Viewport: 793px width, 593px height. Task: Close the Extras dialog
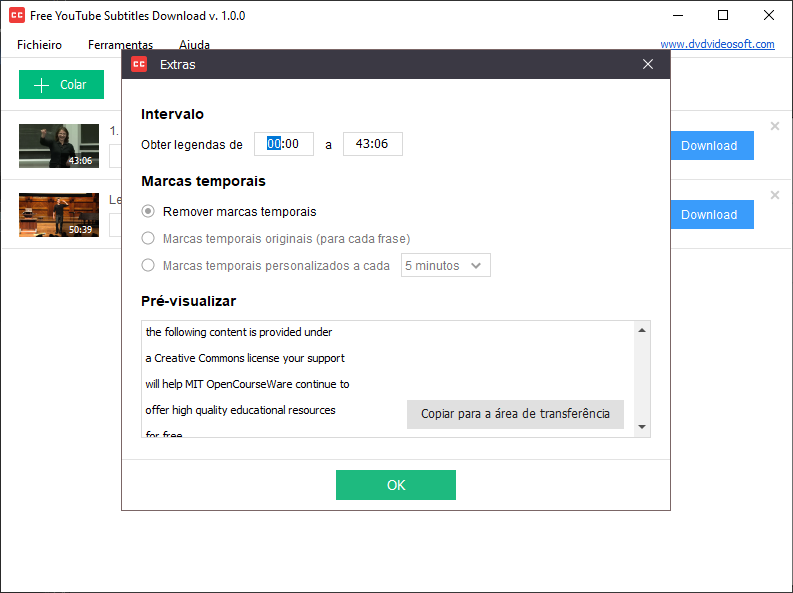tap(647, 64)
